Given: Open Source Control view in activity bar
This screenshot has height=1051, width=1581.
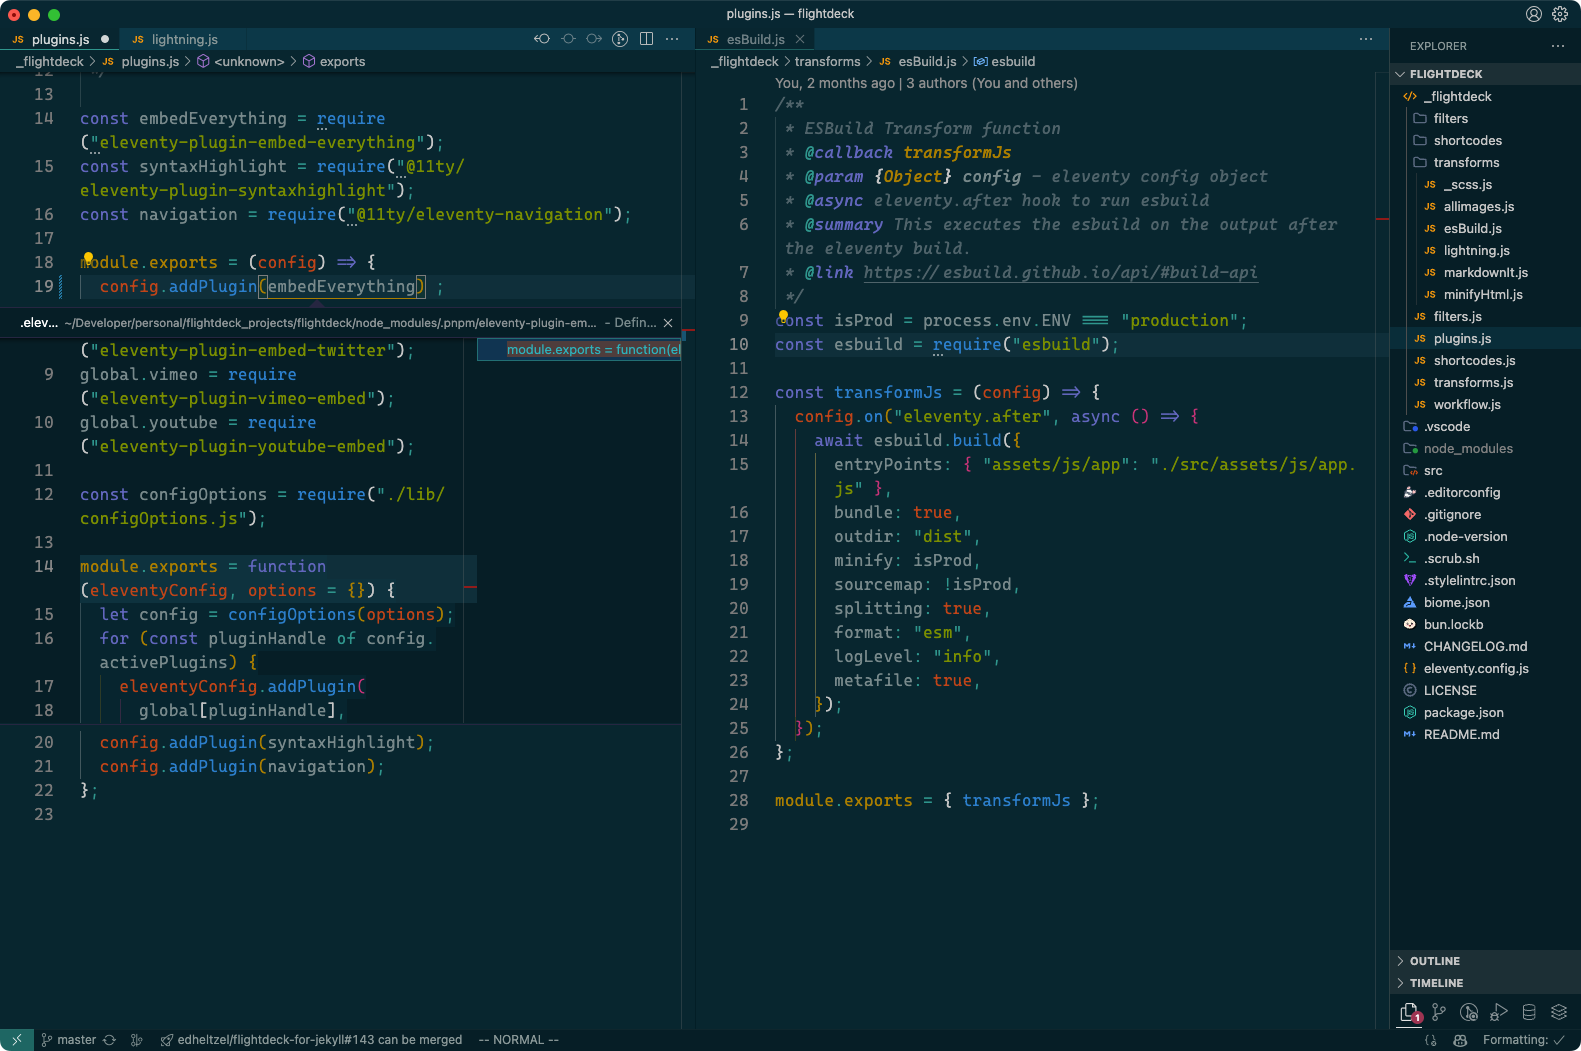Looking at the screenshot, I should coord(1439,1012).
